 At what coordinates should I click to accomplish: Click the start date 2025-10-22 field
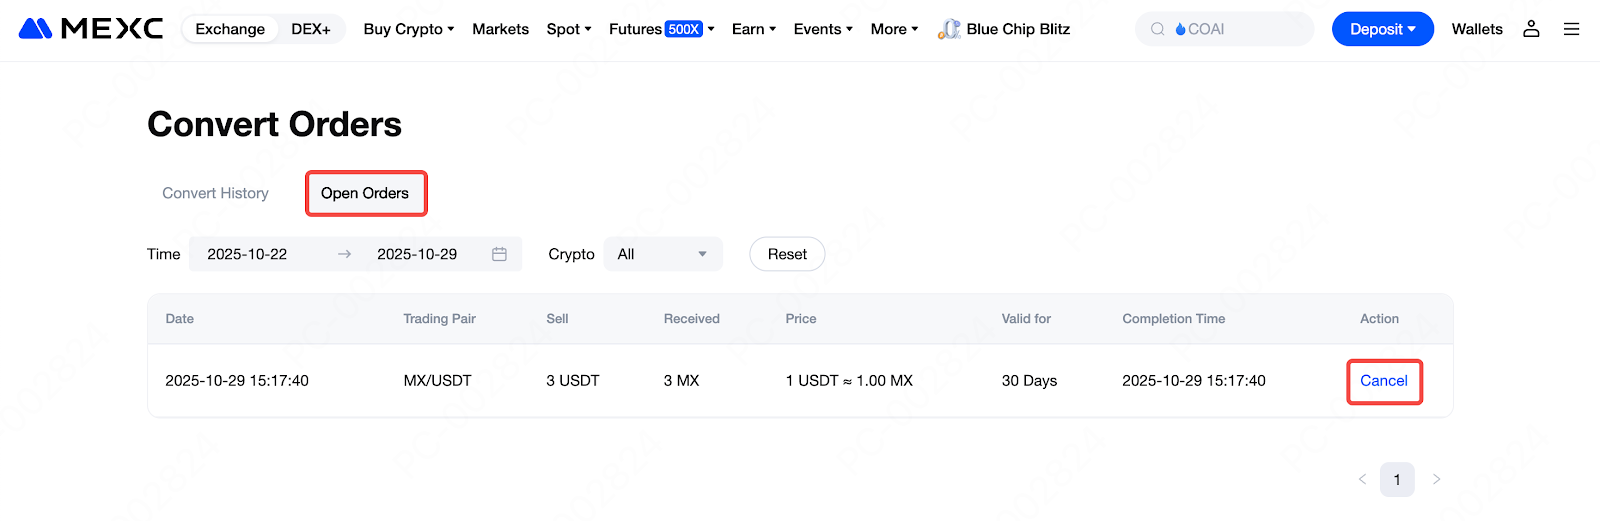[247, 254]
